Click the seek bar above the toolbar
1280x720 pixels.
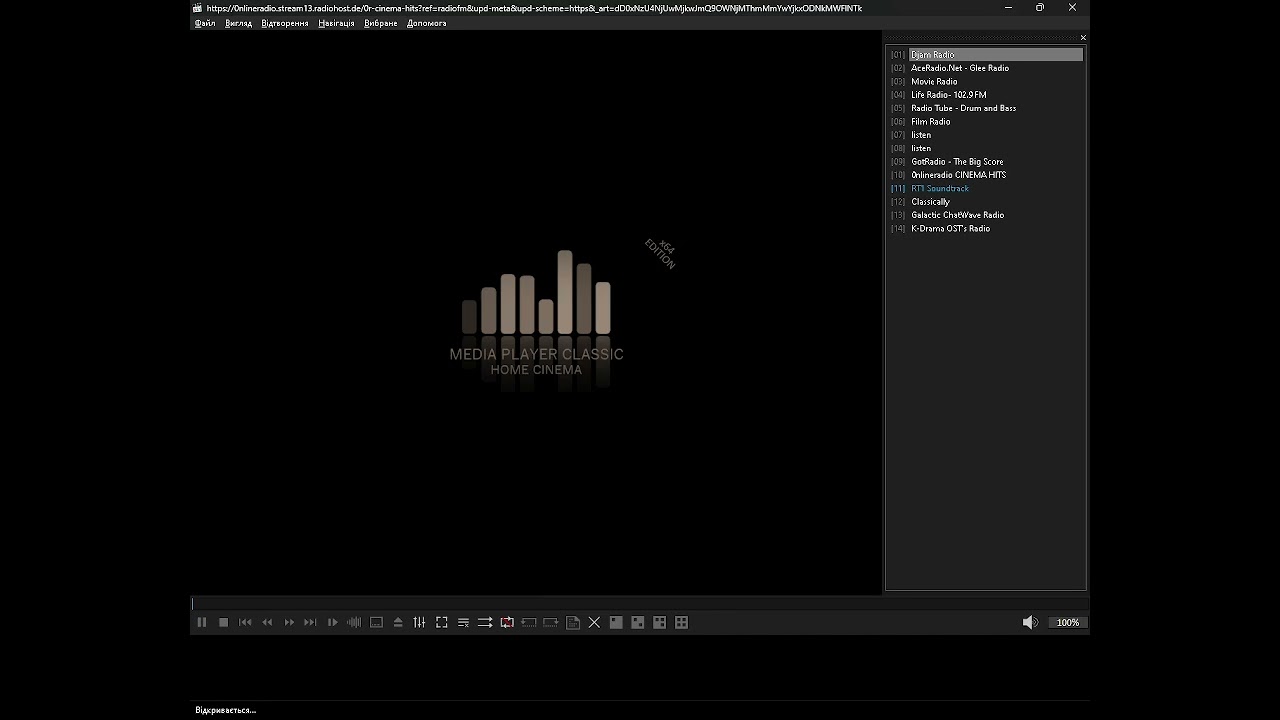tap(640, 604)
